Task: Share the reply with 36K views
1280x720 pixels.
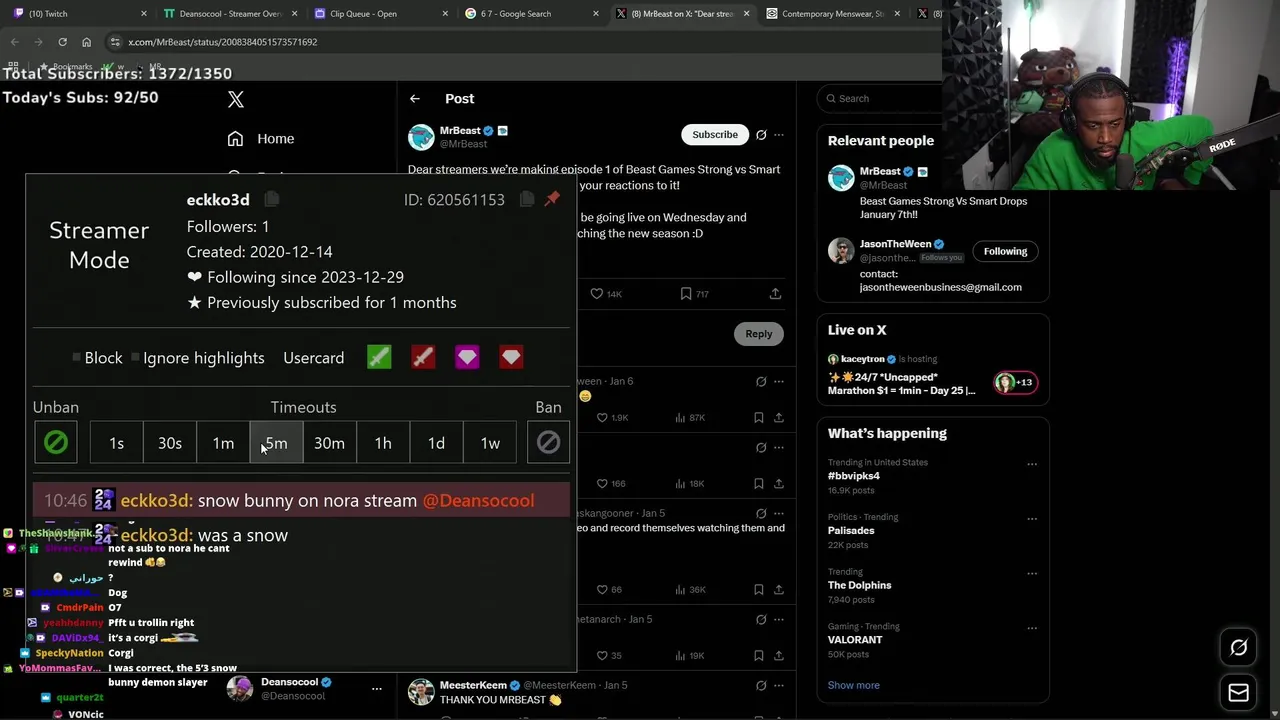Action: 778,590
